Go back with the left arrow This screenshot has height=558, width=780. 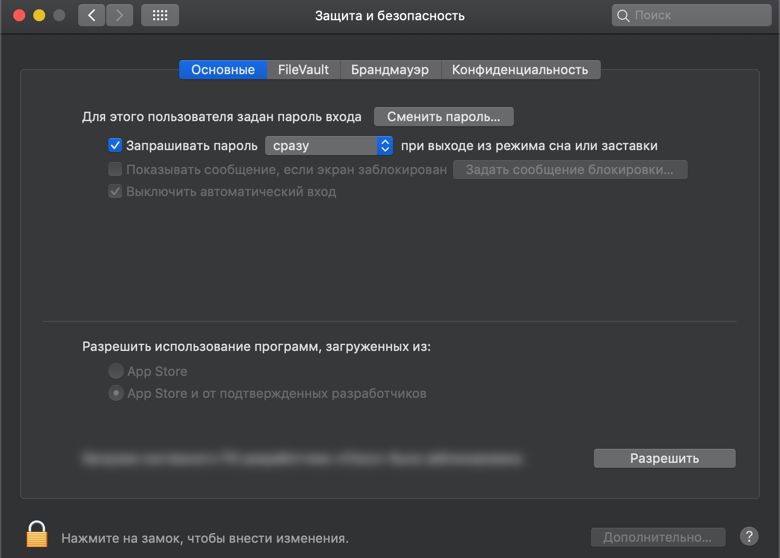point(91,16)
